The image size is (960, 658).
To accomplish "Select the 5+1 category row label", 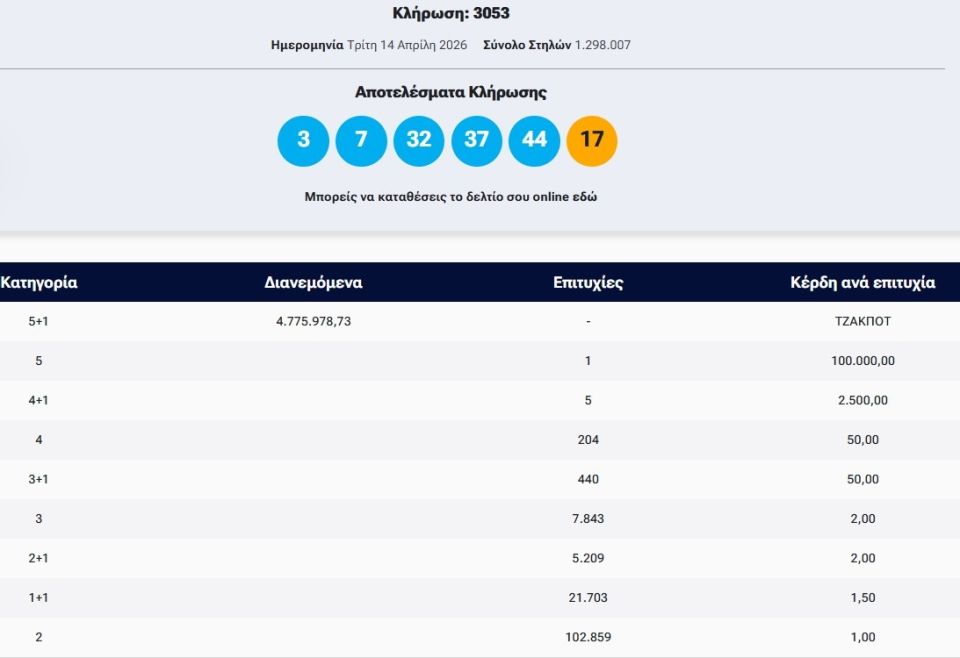I will 39,322.
